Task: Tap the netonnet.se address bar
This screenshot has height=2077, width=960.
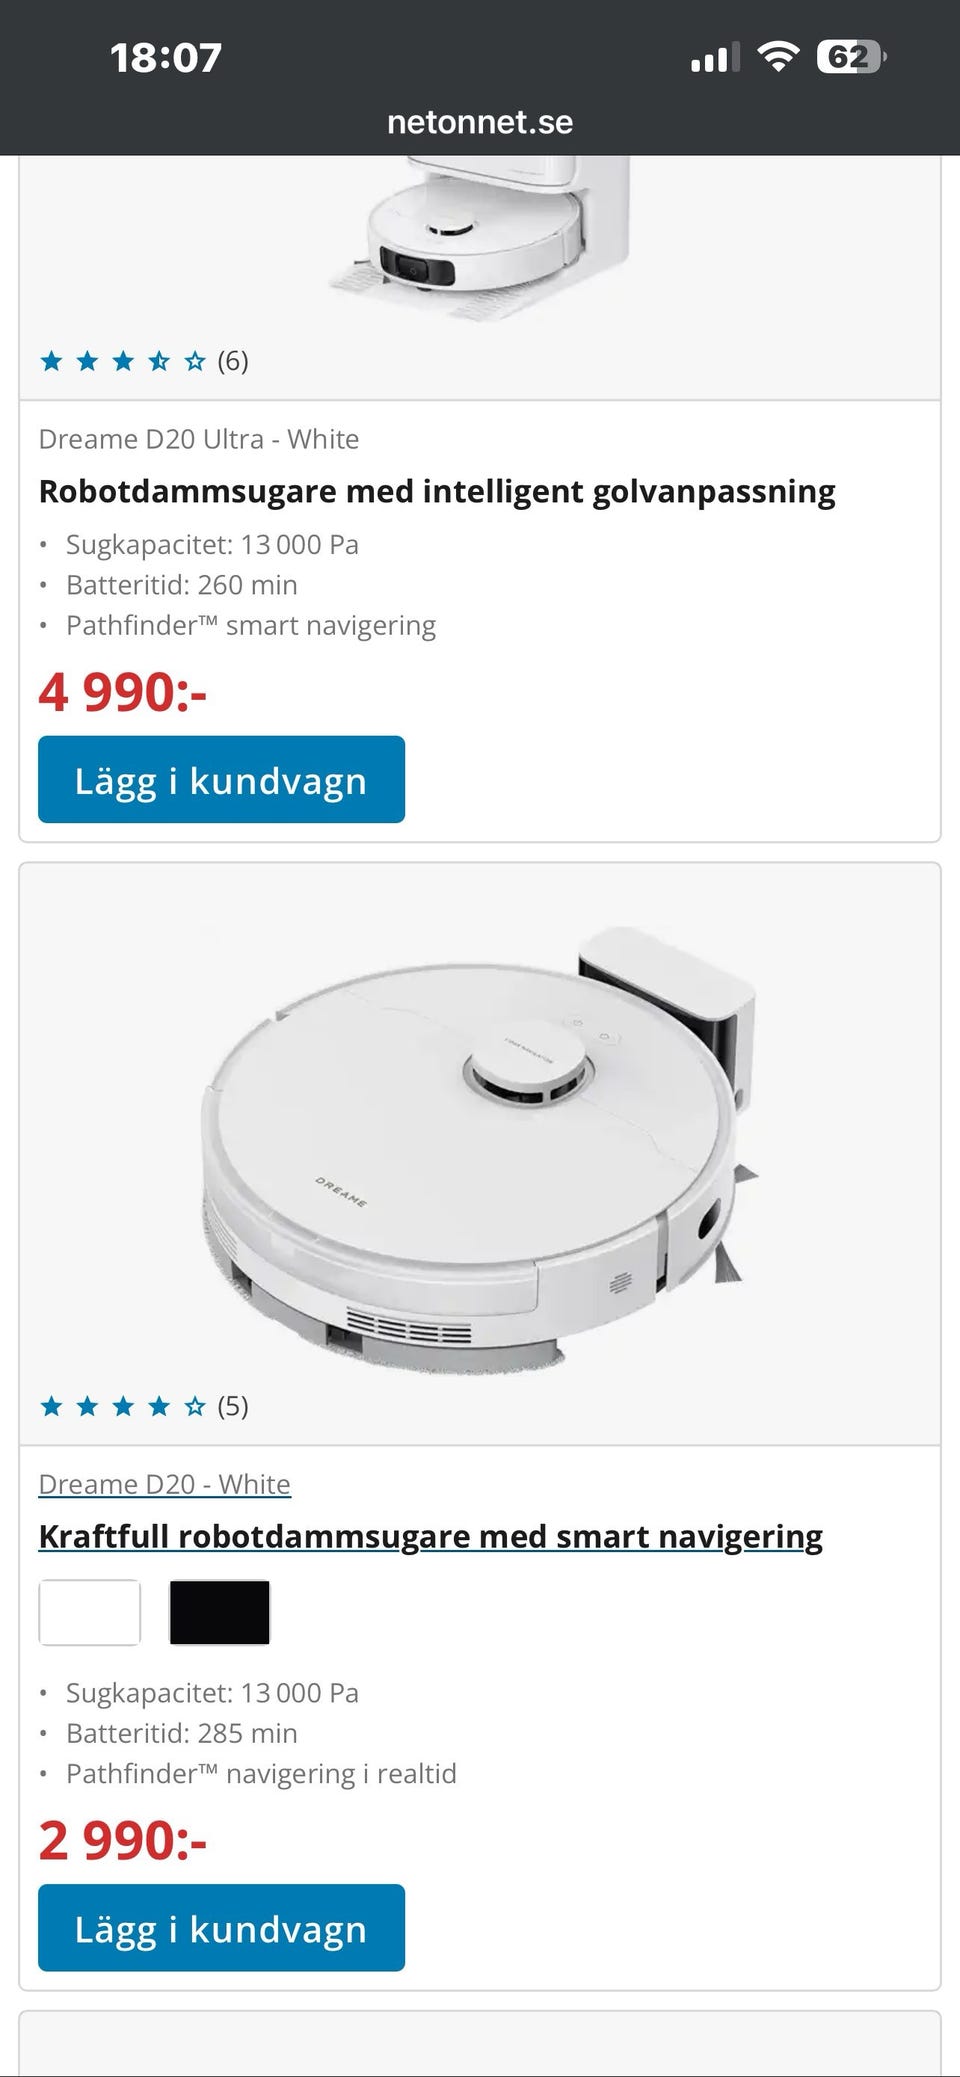Action: [480, 122]
